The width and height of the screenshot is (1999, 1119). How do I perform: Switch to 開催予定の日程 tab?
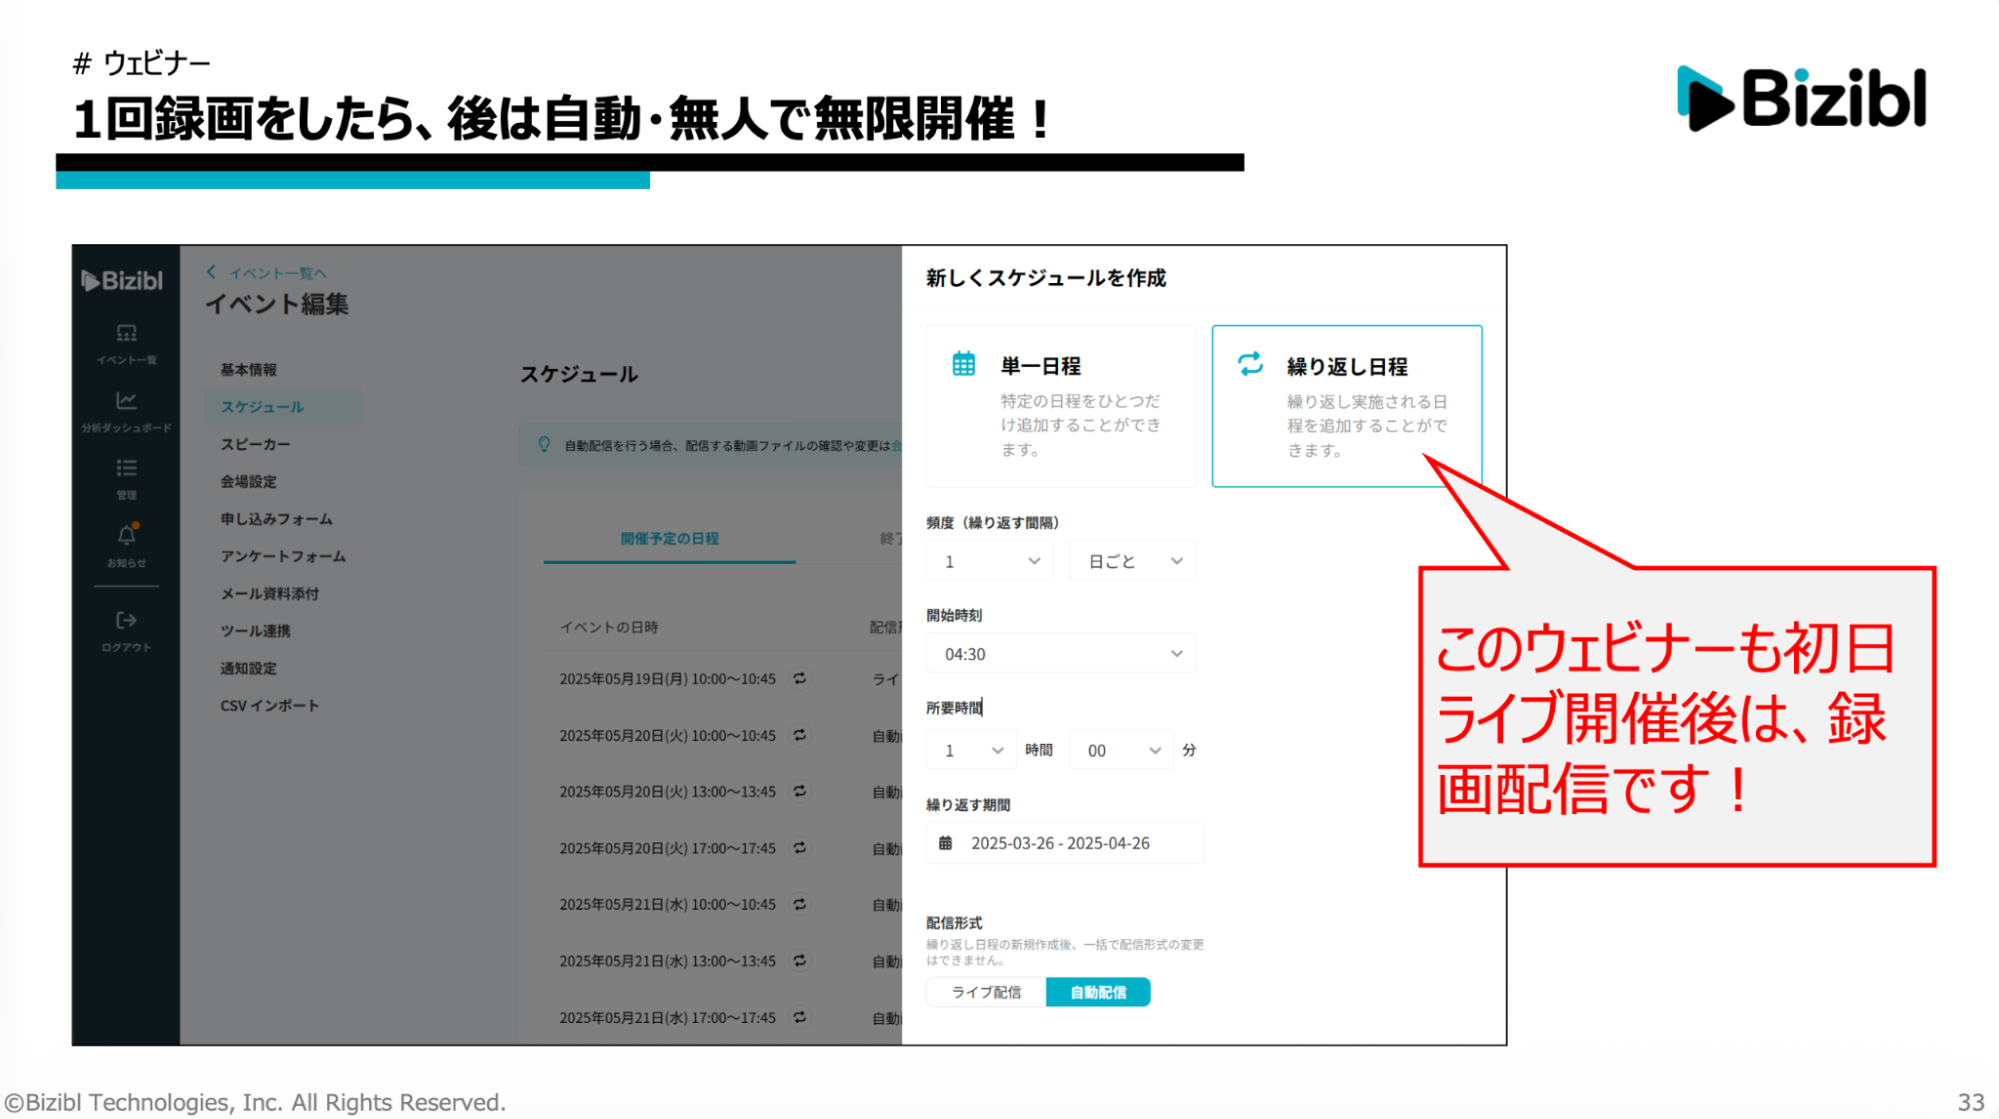(x=669, y=539)
